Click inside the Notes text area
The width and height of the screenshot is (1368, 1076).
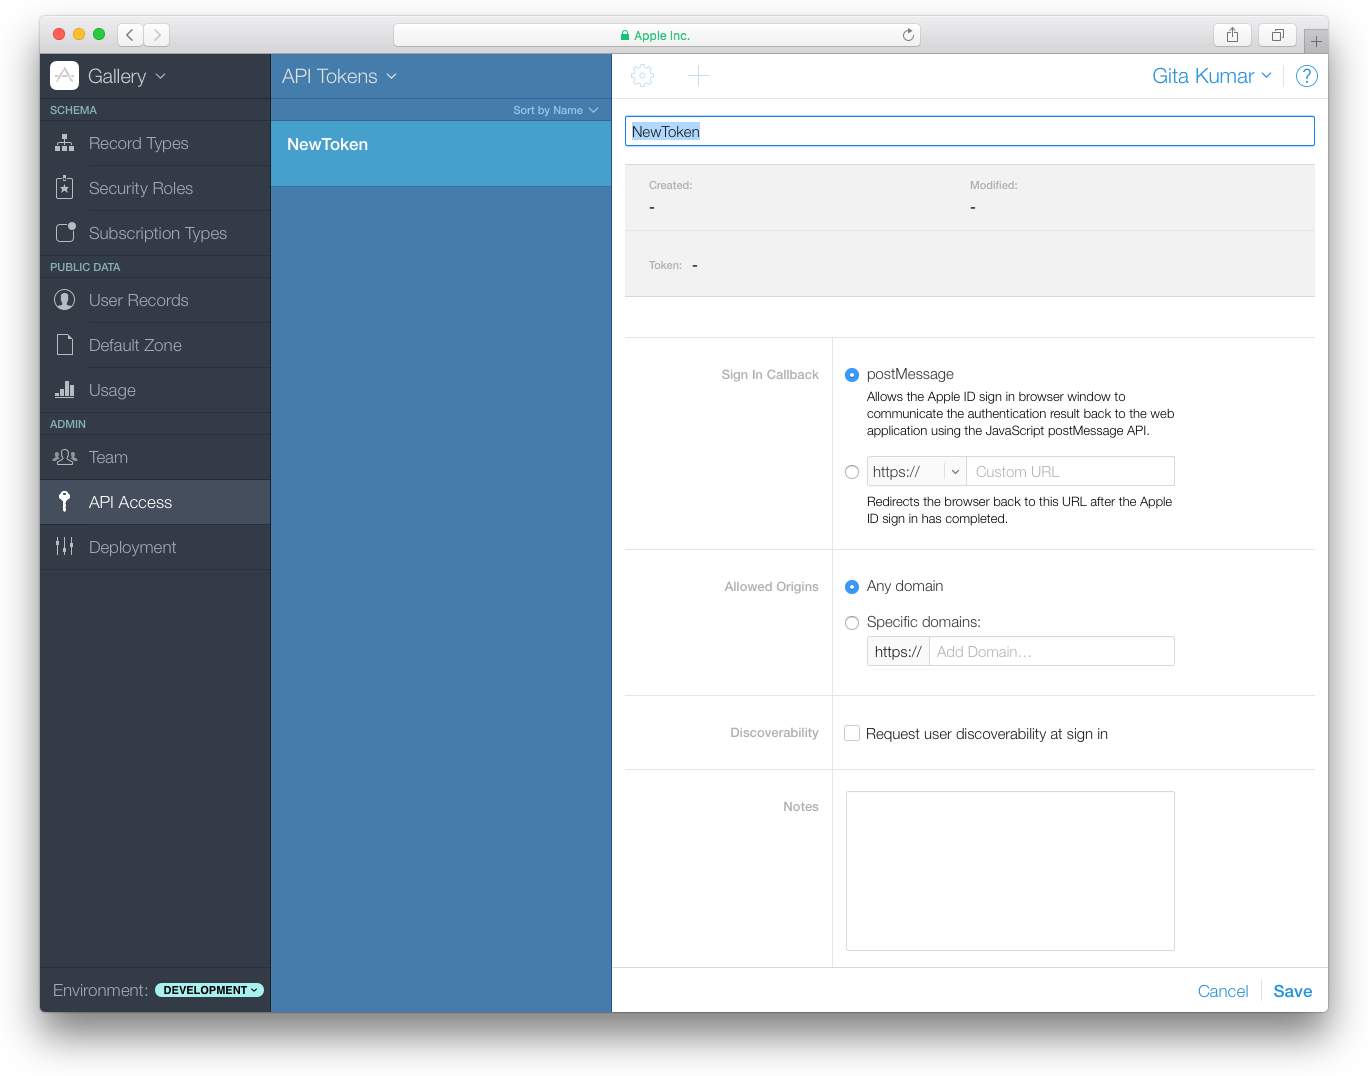tap(1010, 869)
